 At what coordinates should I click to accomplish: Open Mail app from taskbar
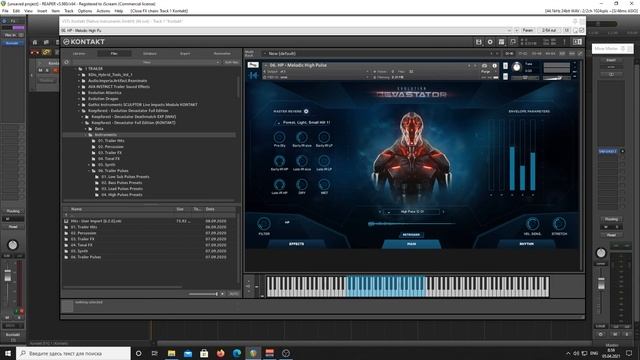click(188, 353)
